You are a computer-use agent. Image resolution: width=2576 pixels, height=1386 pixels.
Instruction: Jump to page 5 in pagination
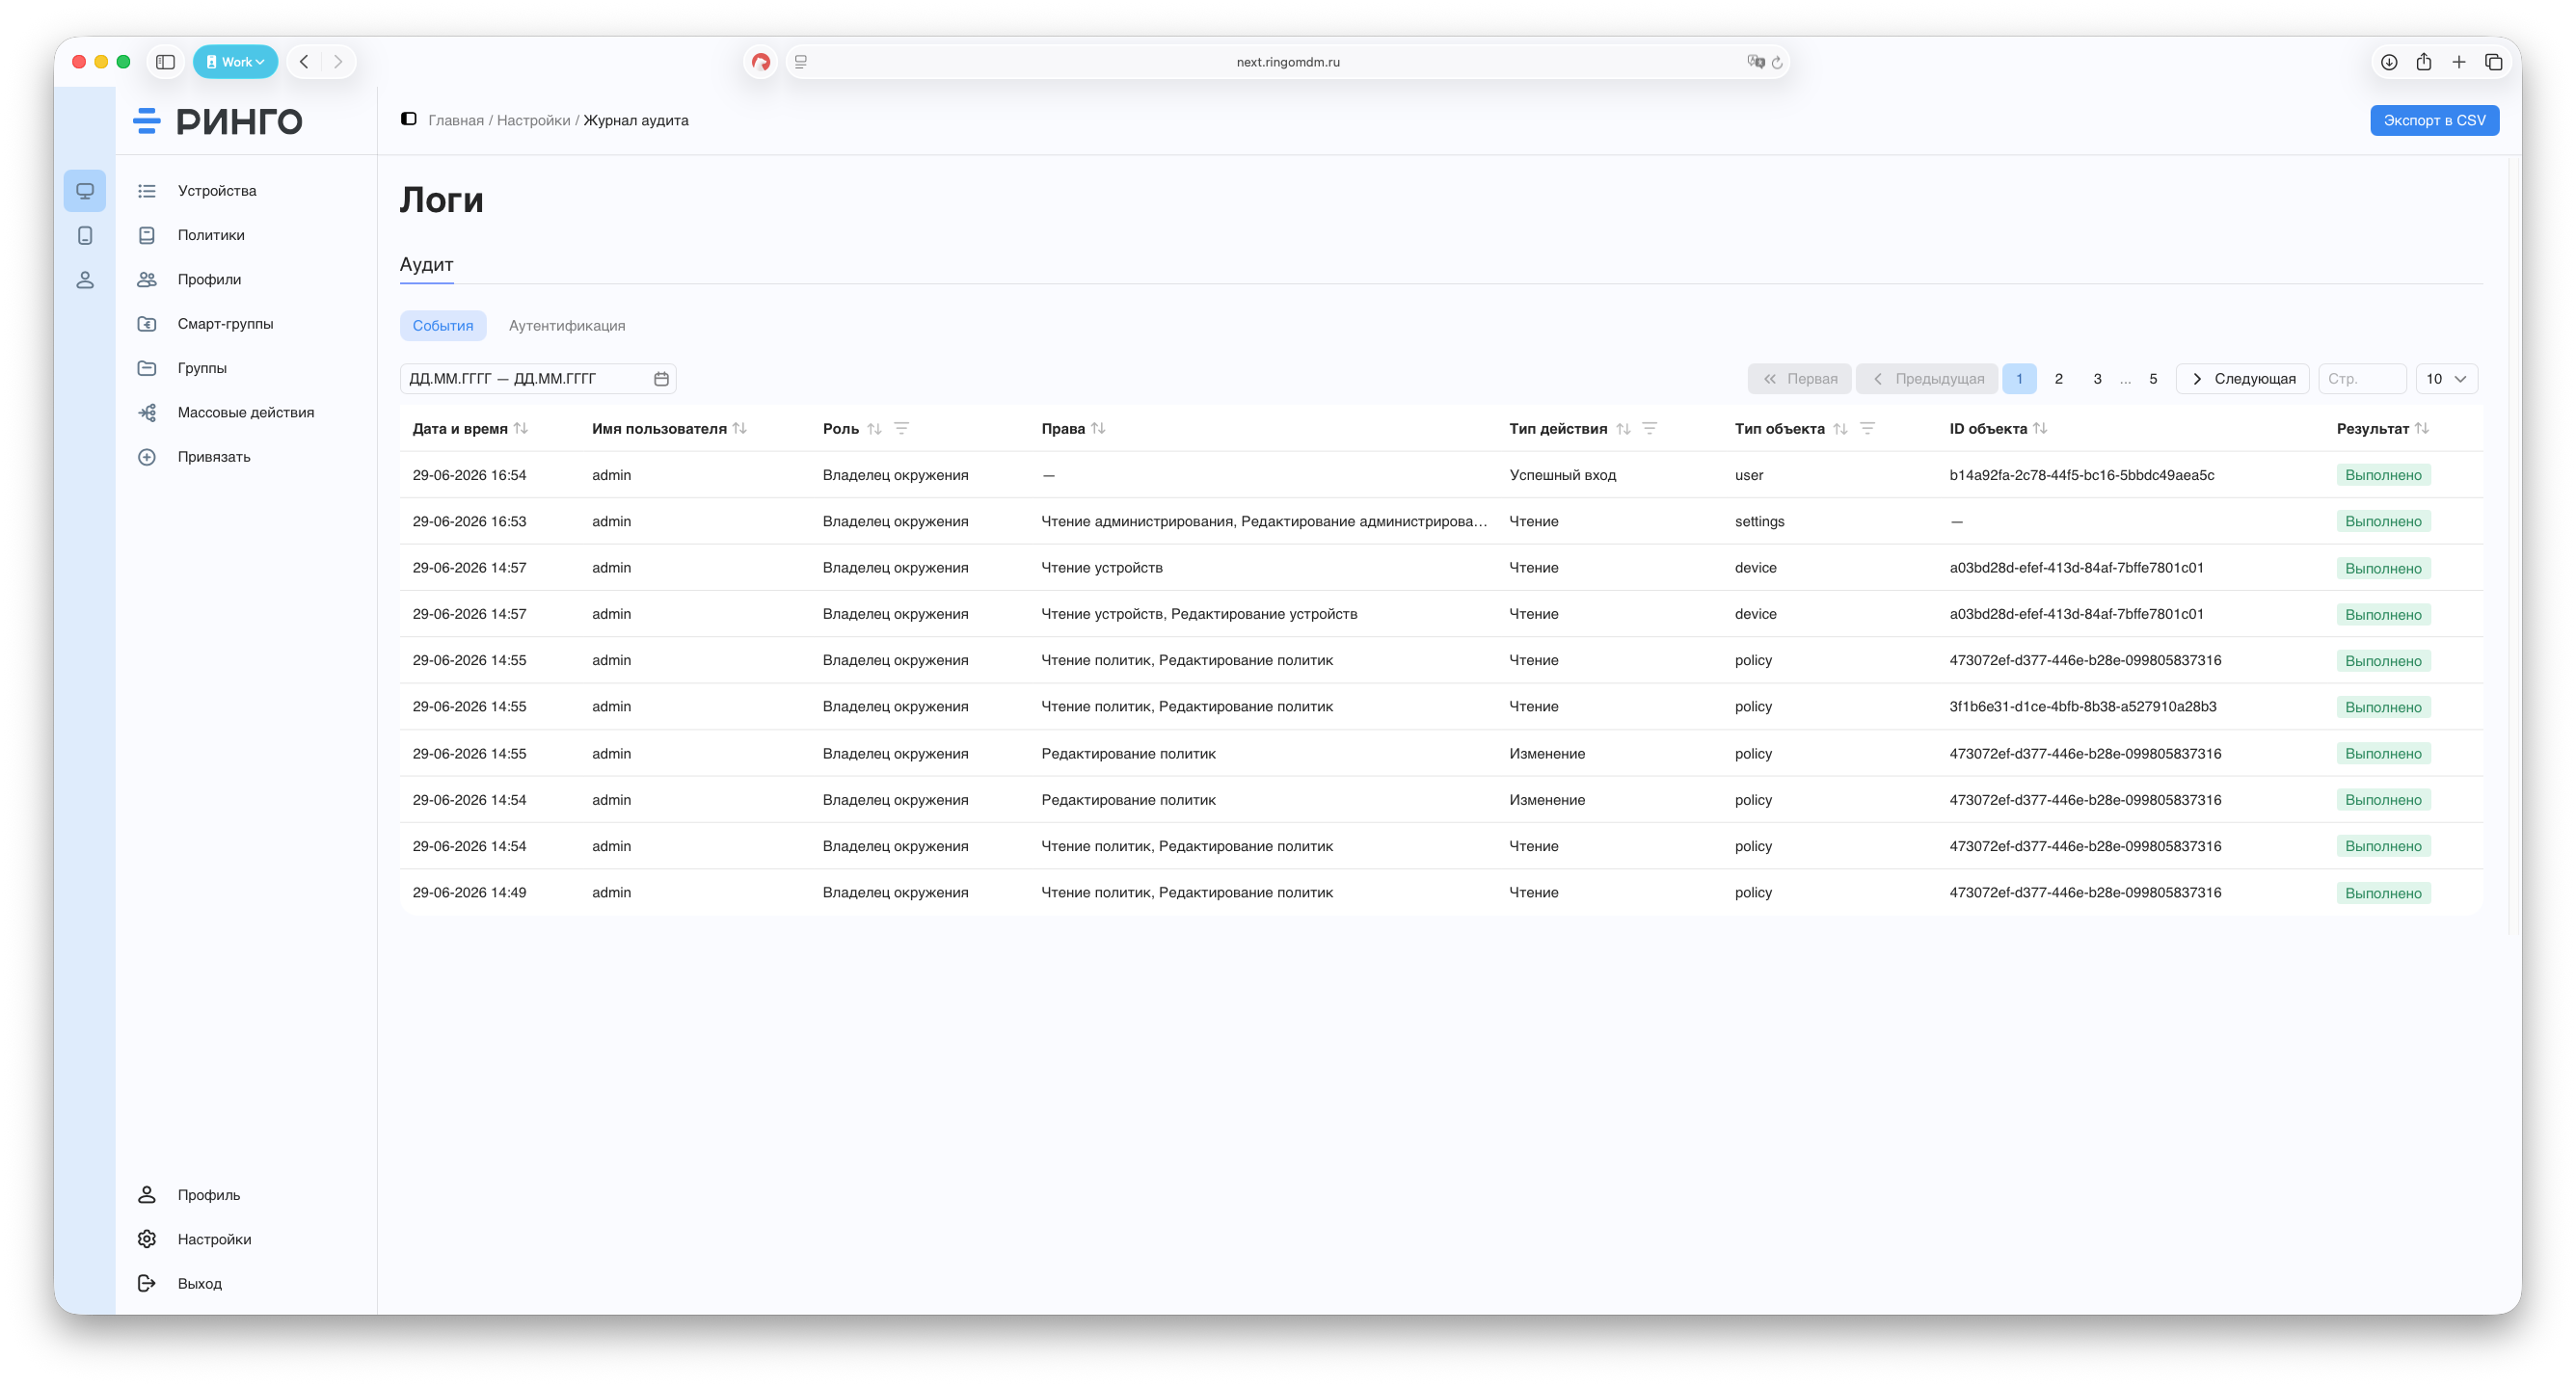point(2153,379)
